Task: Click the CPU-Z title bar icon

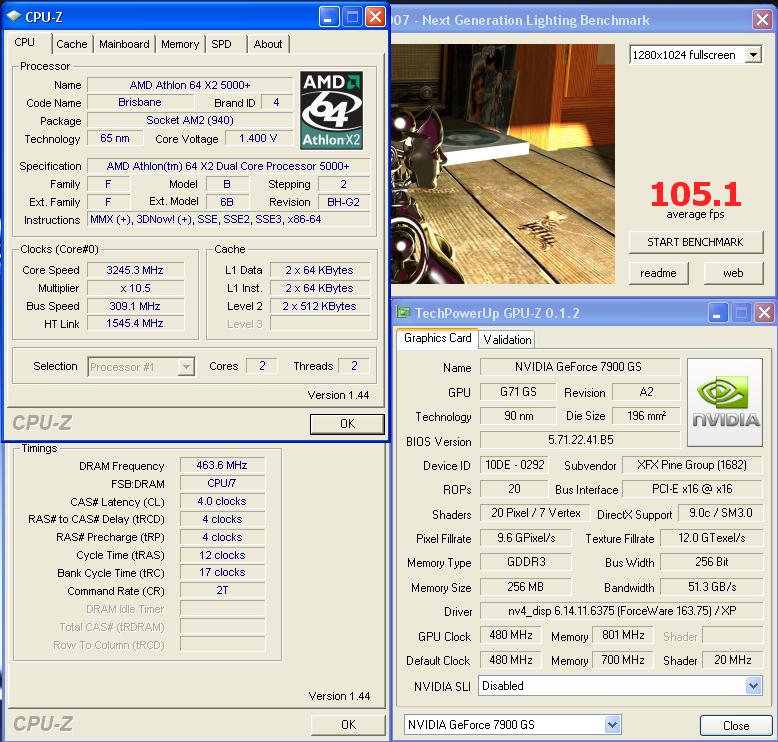Action: [12, 17]
